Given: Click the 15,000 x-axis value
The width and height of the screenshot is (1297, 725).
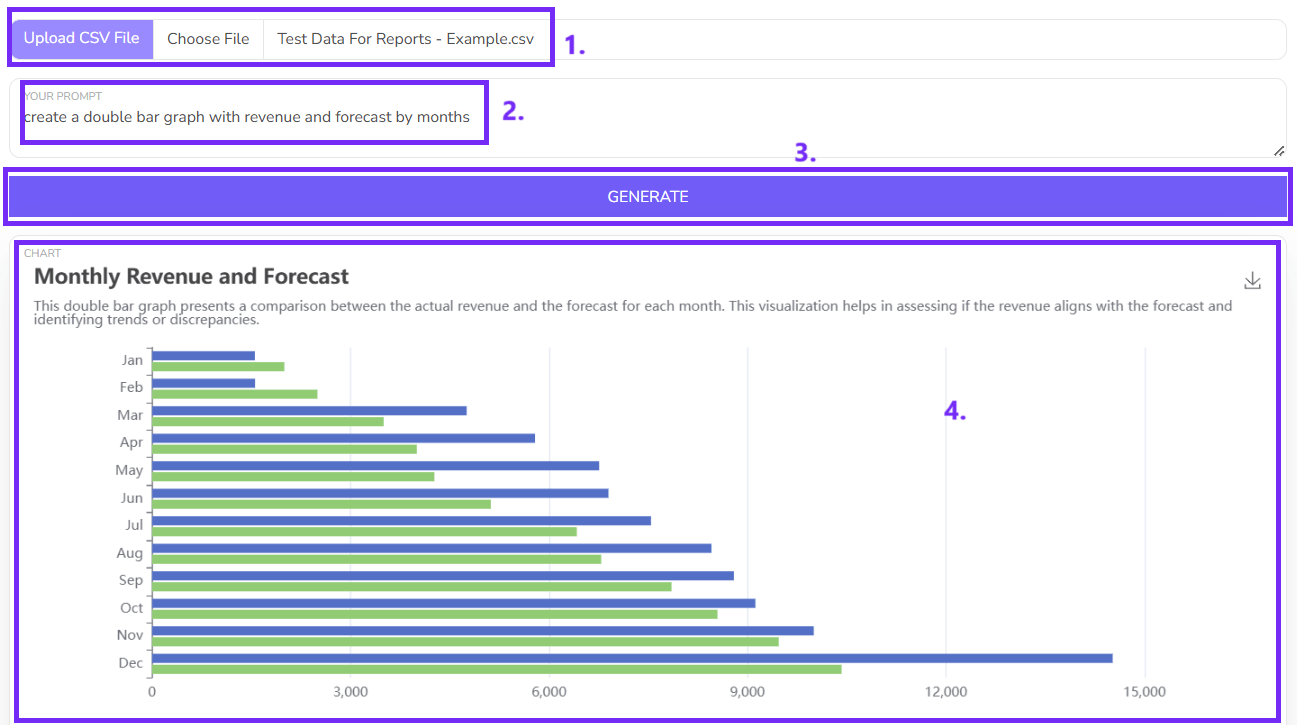Looking at the screenshot, I should coord(1145,691).
